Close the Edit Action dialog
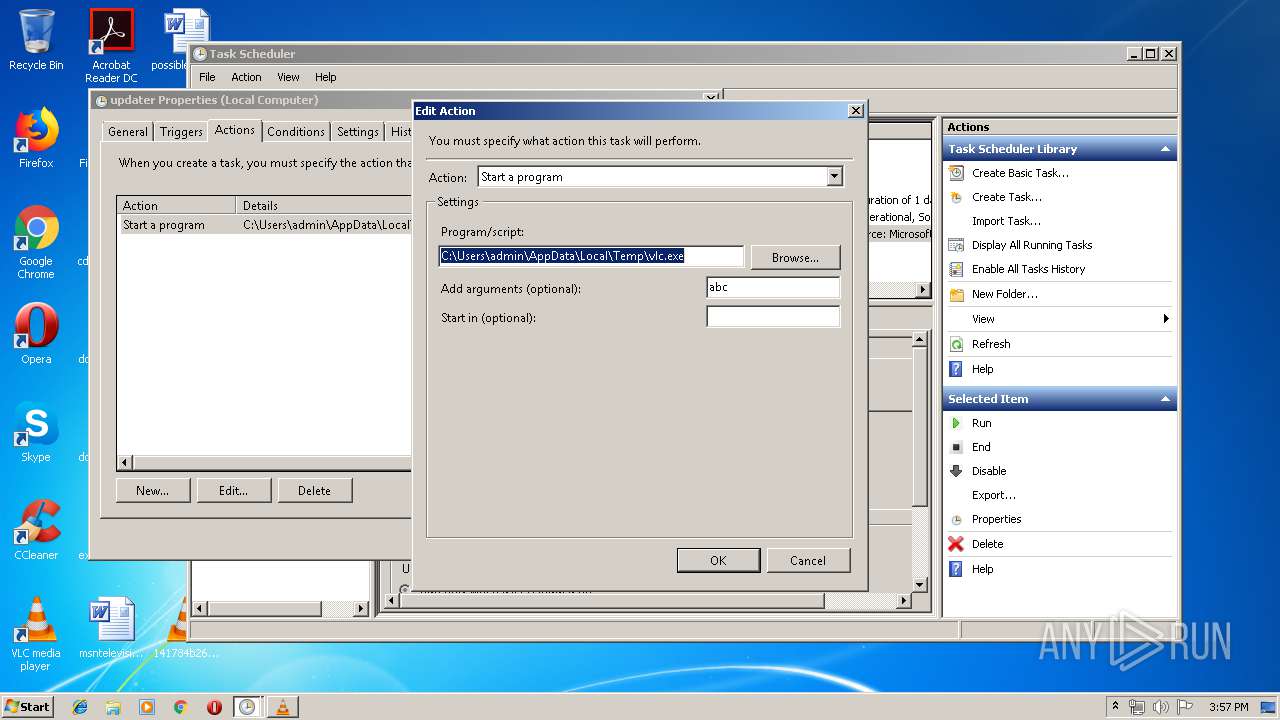Viewport: 1280px width, 720px height. pos(855,111)
